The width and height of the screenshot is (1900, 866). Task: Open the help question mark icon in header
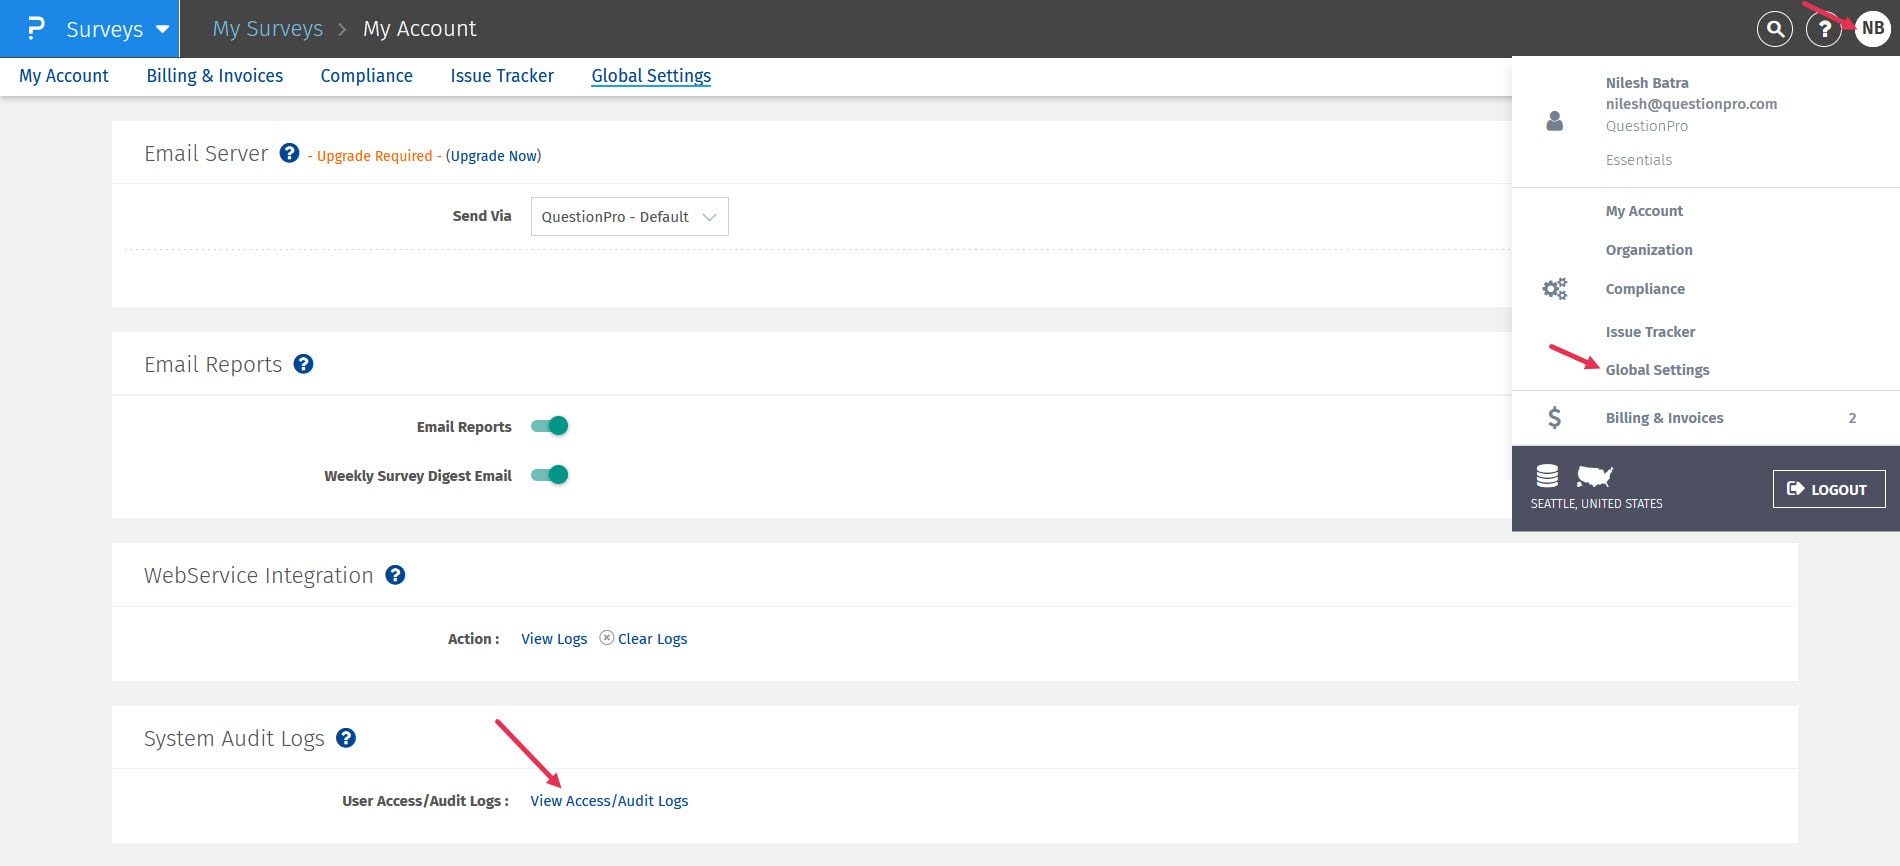(x=1824, y=29)
